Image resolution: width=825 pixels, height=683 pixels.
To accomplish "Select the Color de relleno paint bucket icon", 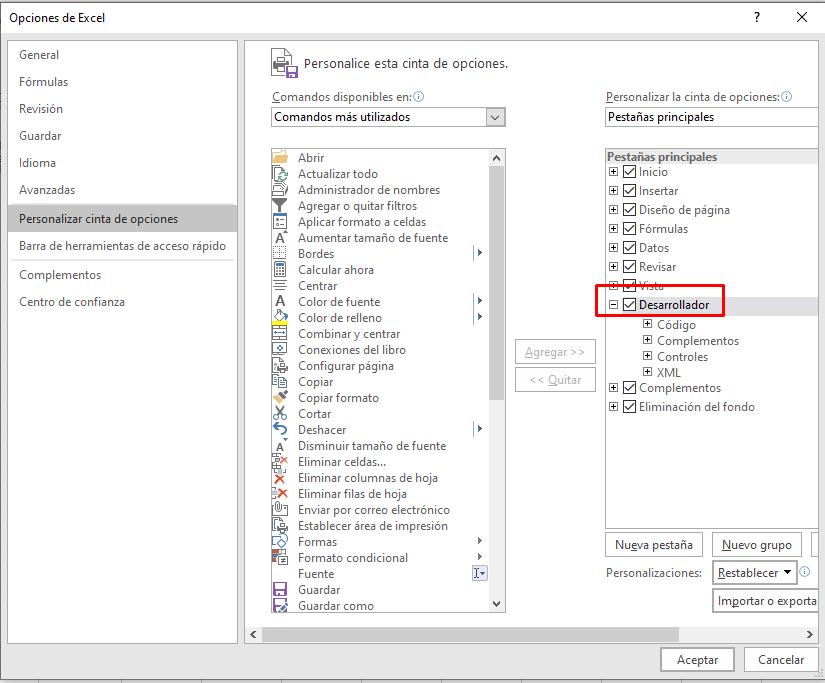I will pyautogui.click(x=280, y=318).
